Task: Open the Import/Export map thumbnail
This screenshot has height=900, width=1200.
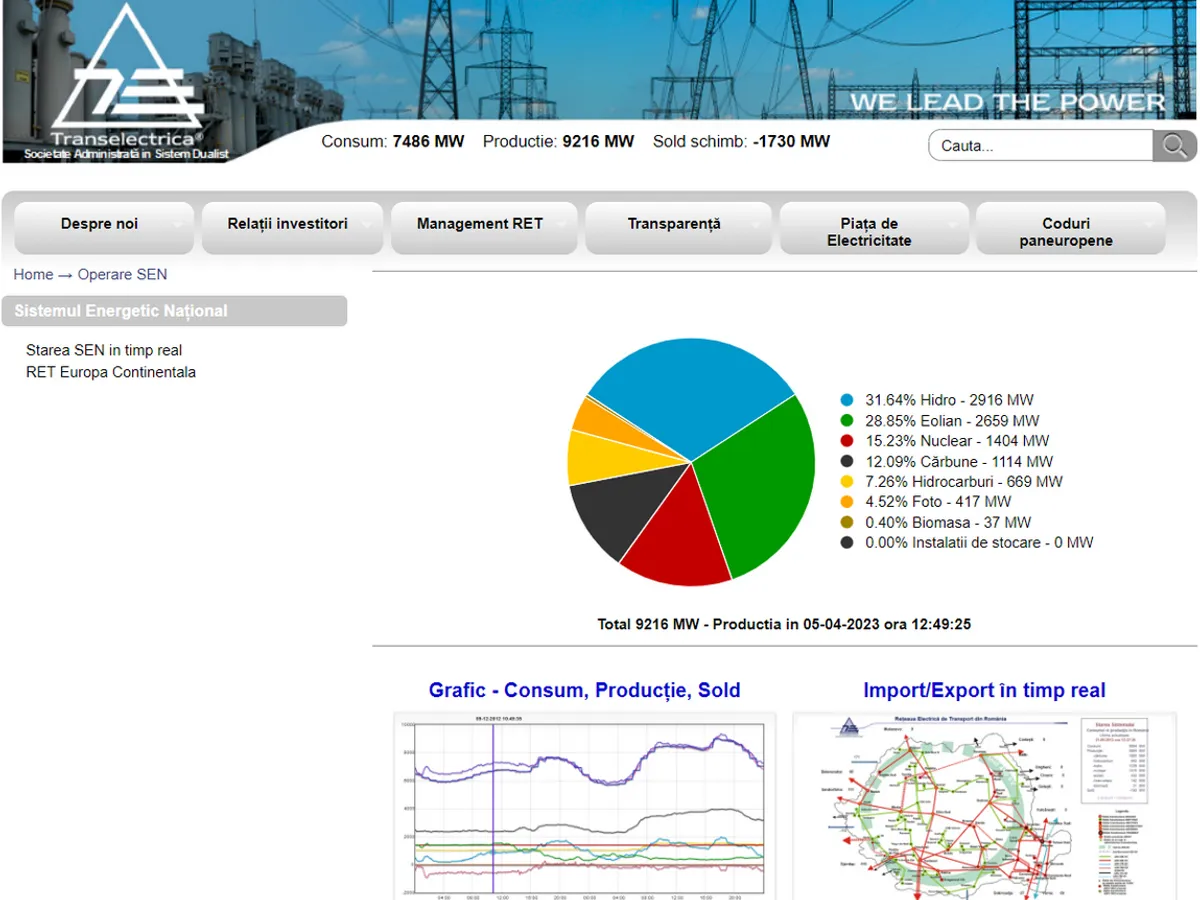Action: 984,805
